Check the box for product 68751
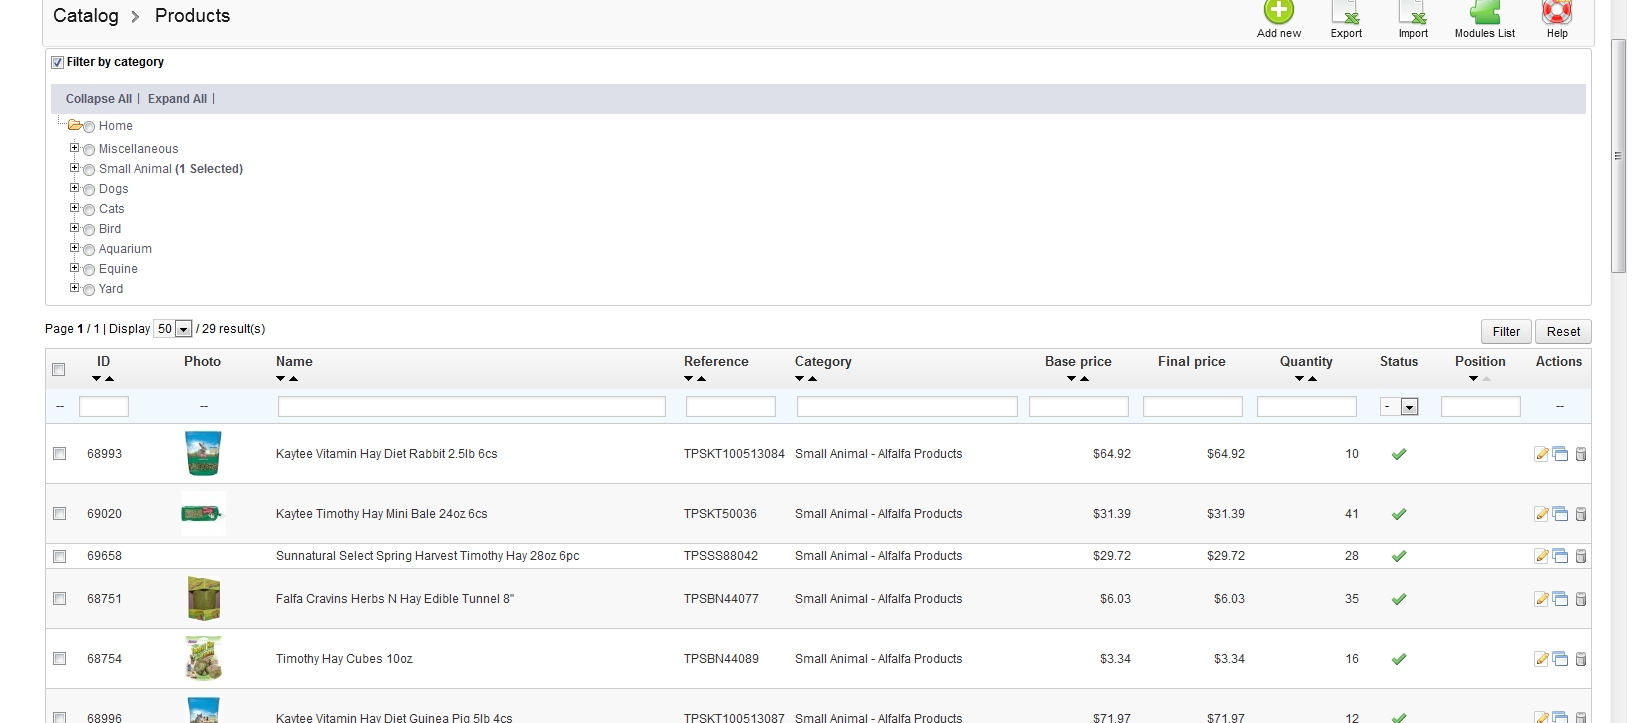 (x=60, y=599)
